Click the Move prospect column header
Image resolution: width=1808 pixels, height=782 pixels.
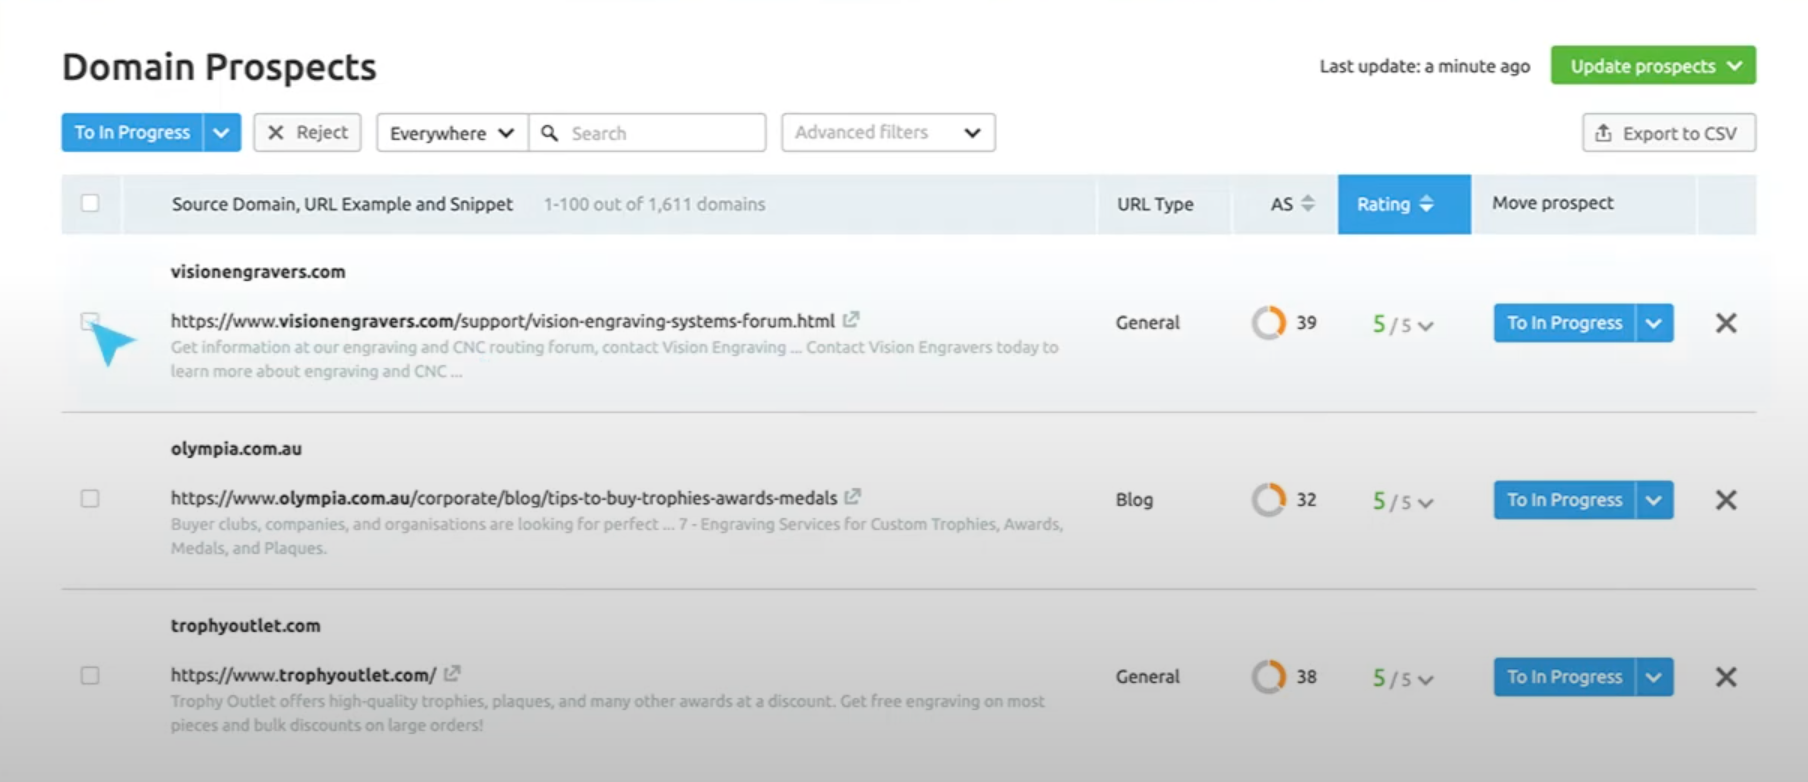point(1553,203)
